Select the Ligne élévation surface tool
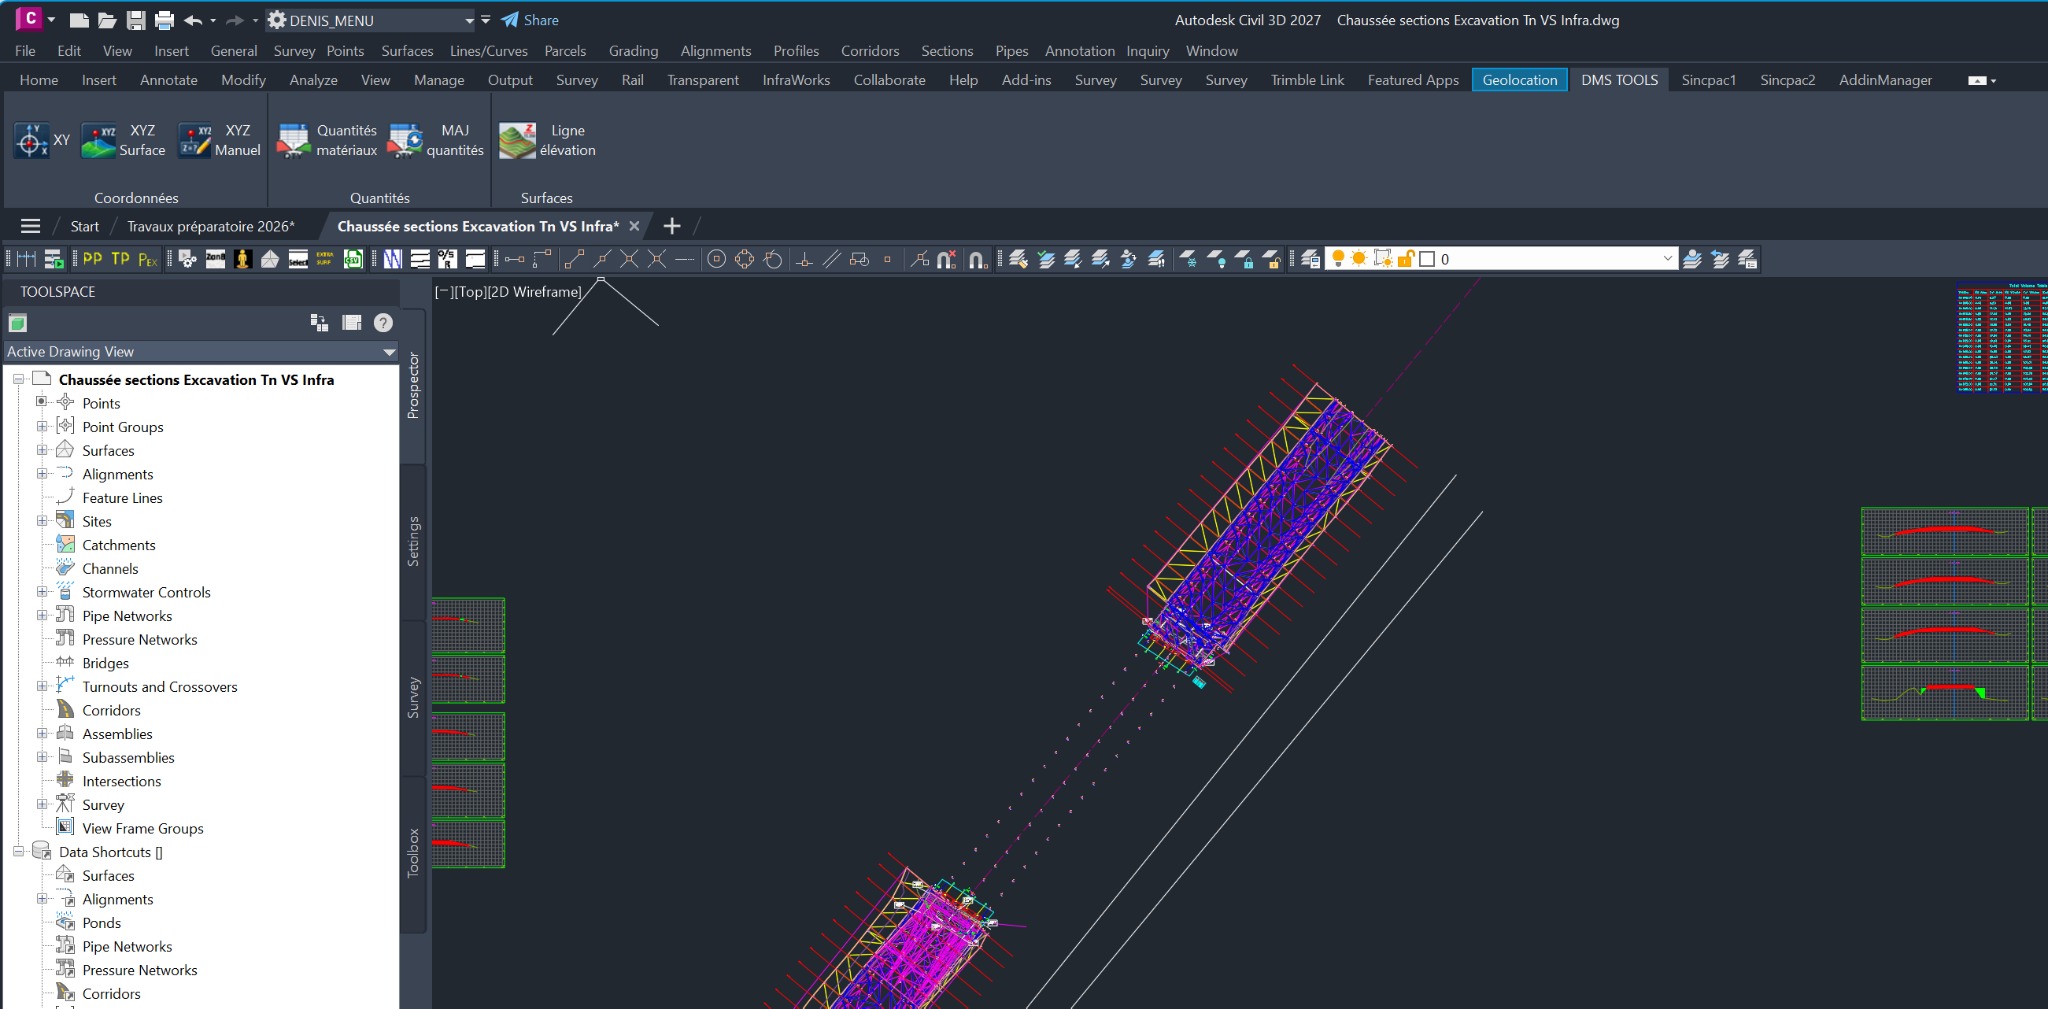Screen dimensions: 2048x1009 [x=547, y=141]
